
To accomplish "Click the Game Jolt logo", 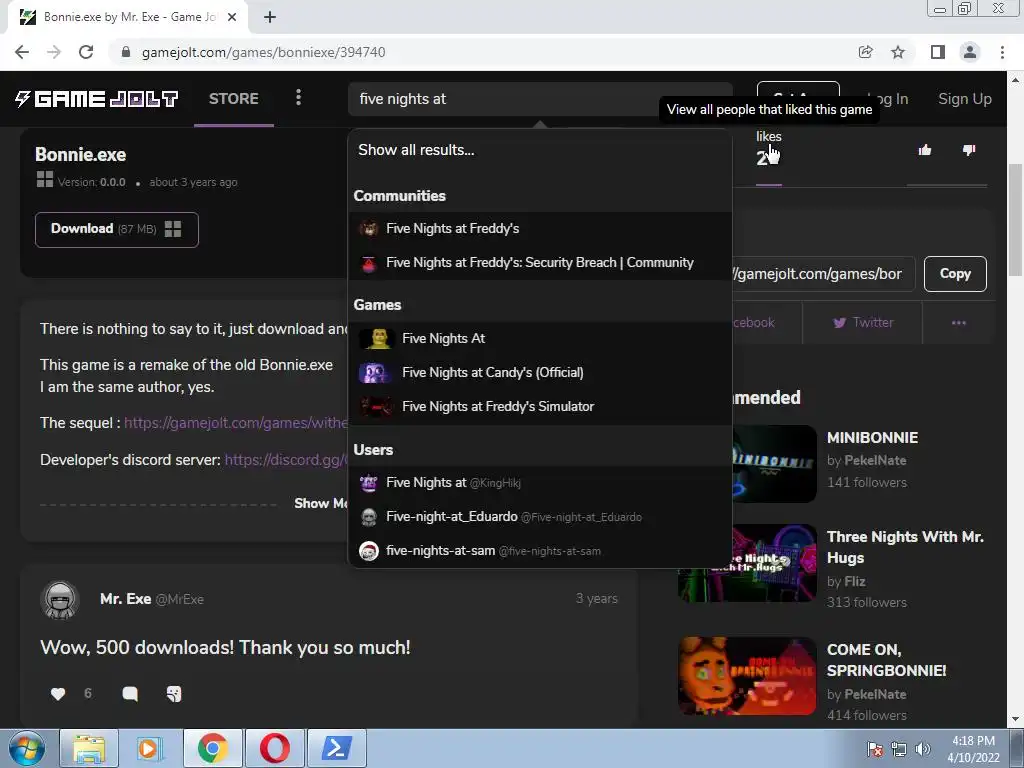I will tap(97, 99).
